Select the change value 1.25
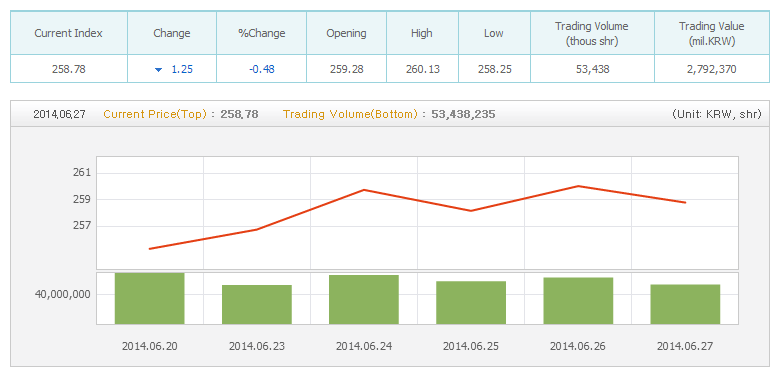 [182, 69]
